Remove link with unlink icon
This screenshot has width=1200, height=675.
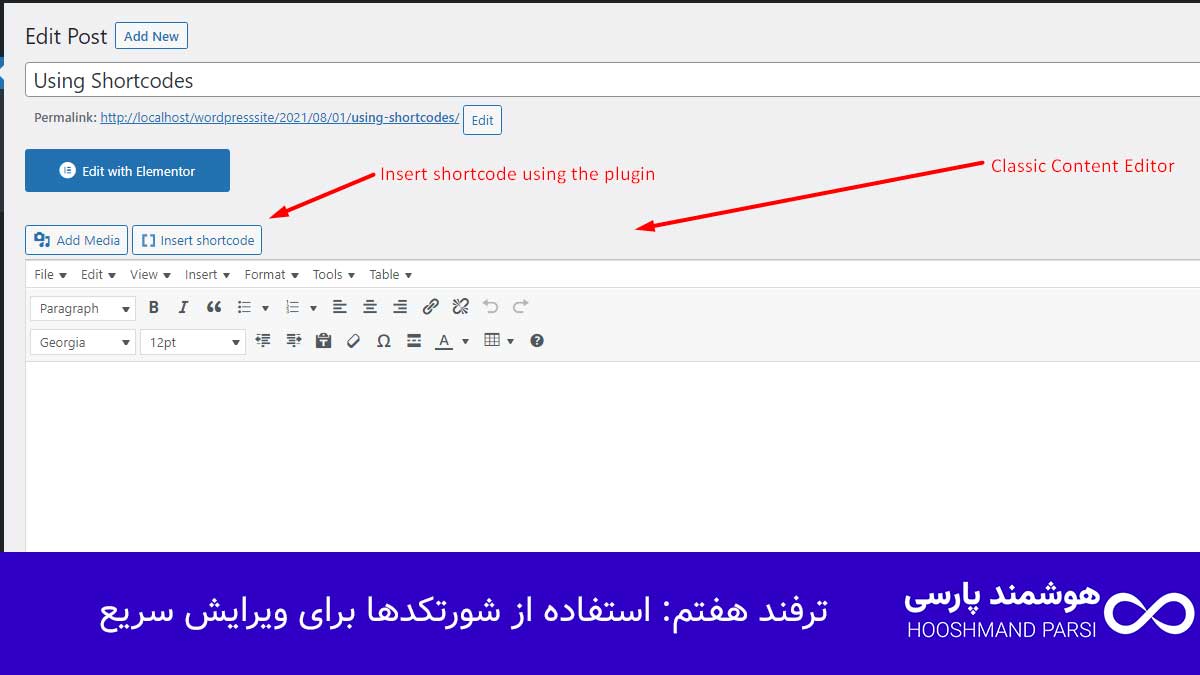click(x=460, y=307)
